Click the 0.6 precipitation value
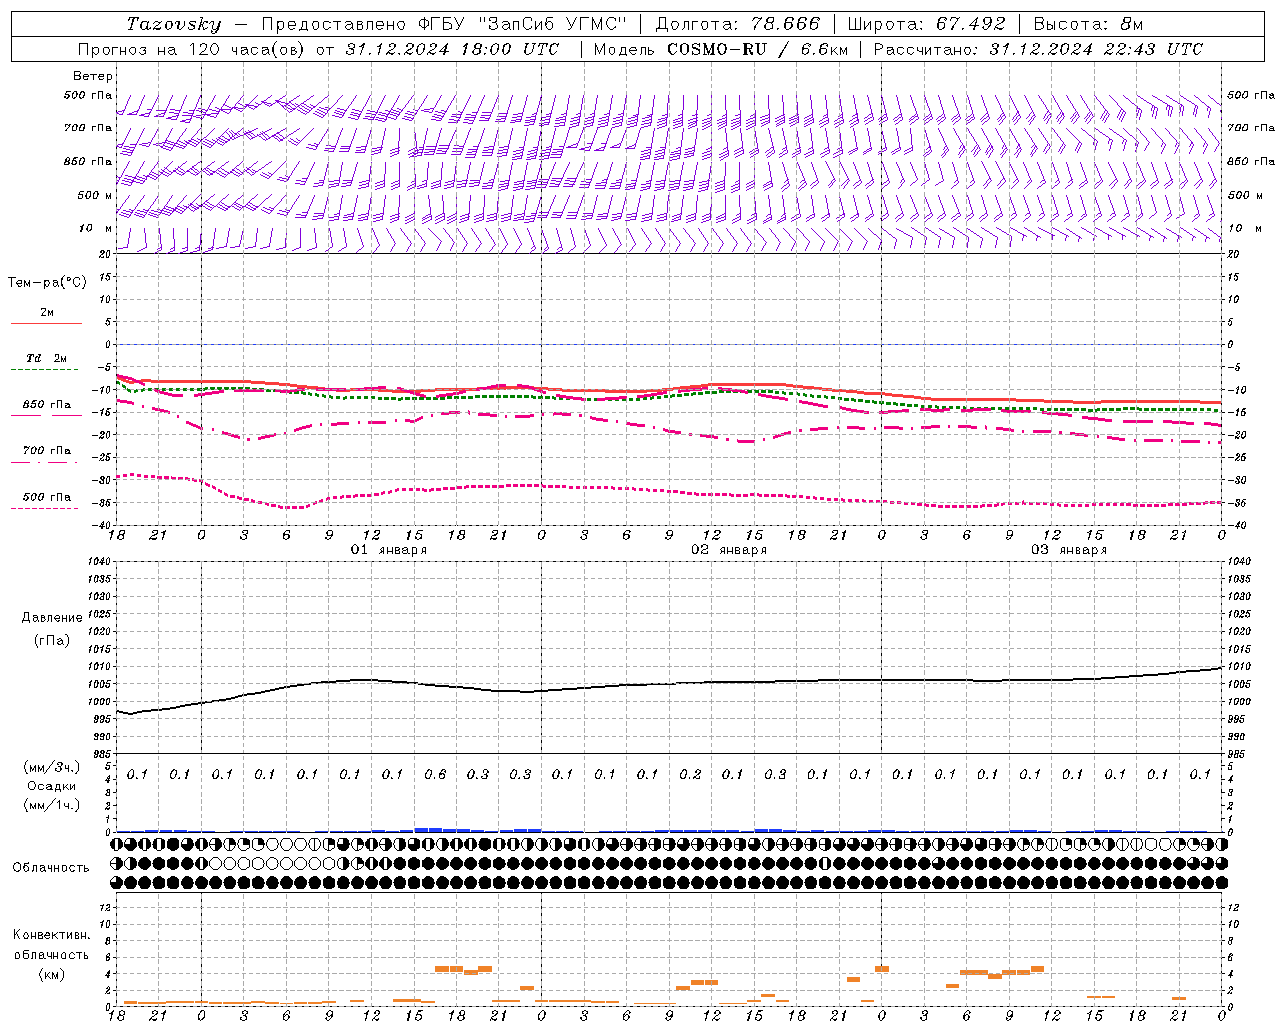Image resolution: width=1280 pixels, height=1024 pixels. pos(435,774)
